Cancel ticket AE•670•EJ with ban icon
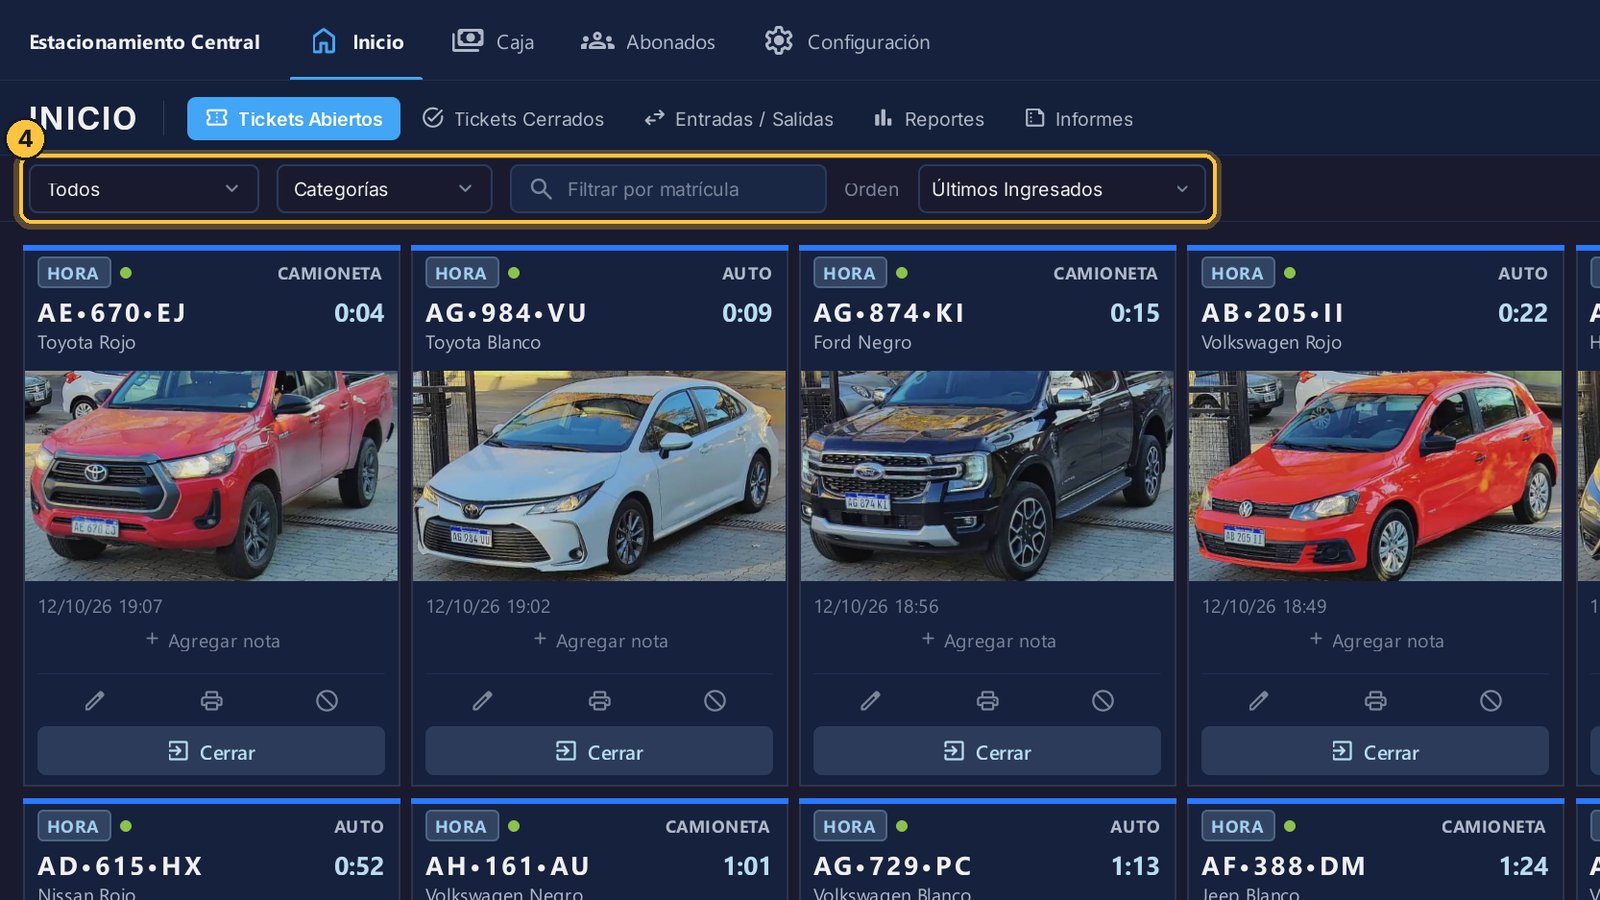Screen dimensions: 1600x900 pyautogui.click(x=327, y=701)
